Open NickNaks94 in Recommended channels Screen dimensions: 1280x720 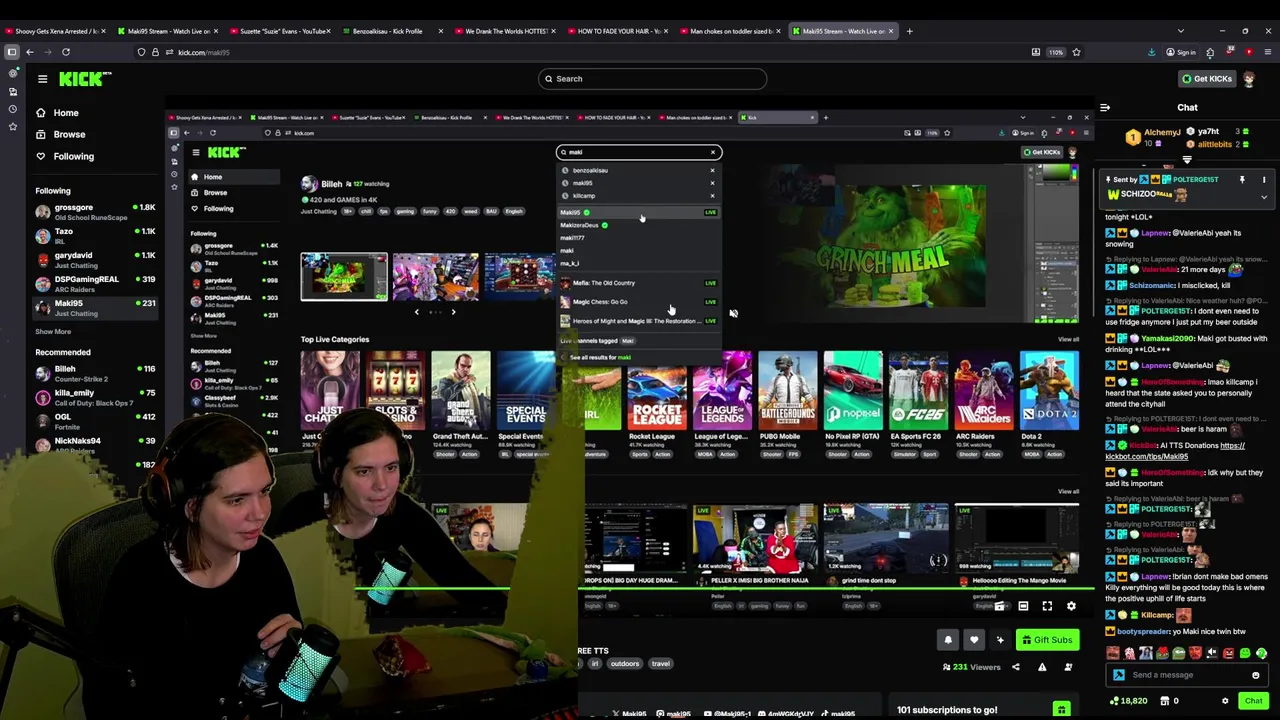pos(95,445)
